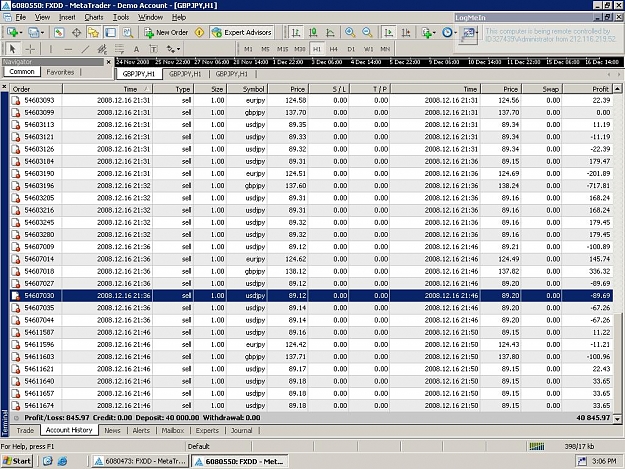This screenshot has width=625, height=469.
Task: Select the trendline tool
Action: tap(85, 49)
